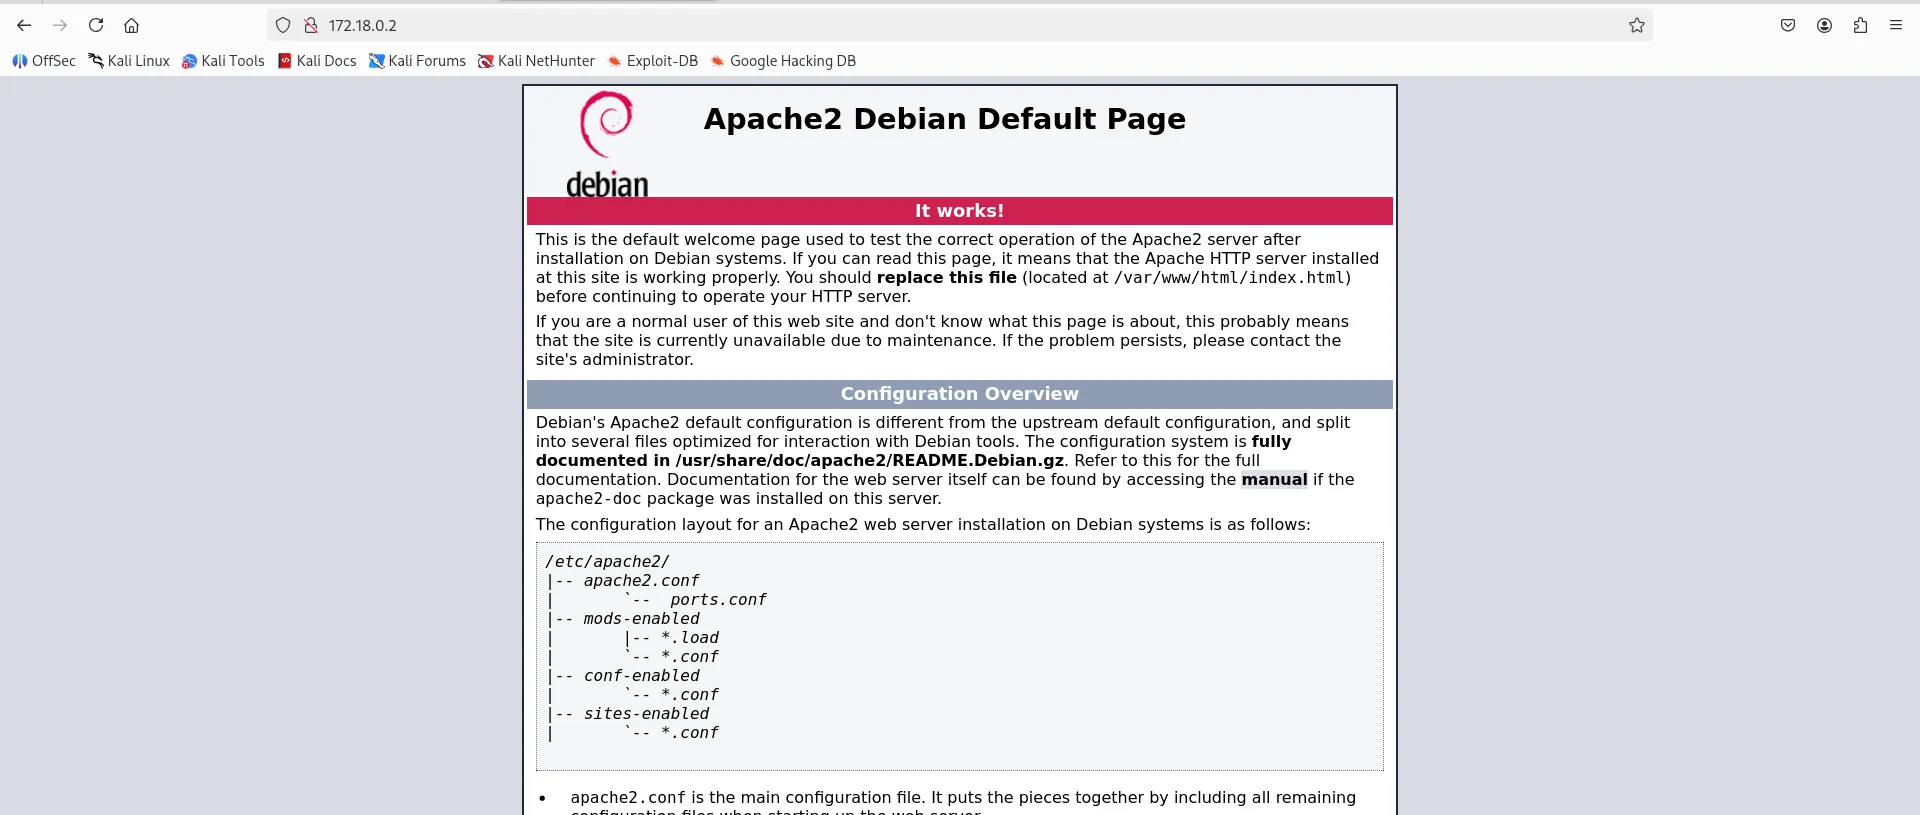Click the browser back arrow button
The width and height of the screenshot is (1920, 815).
(x=24, y=25)
